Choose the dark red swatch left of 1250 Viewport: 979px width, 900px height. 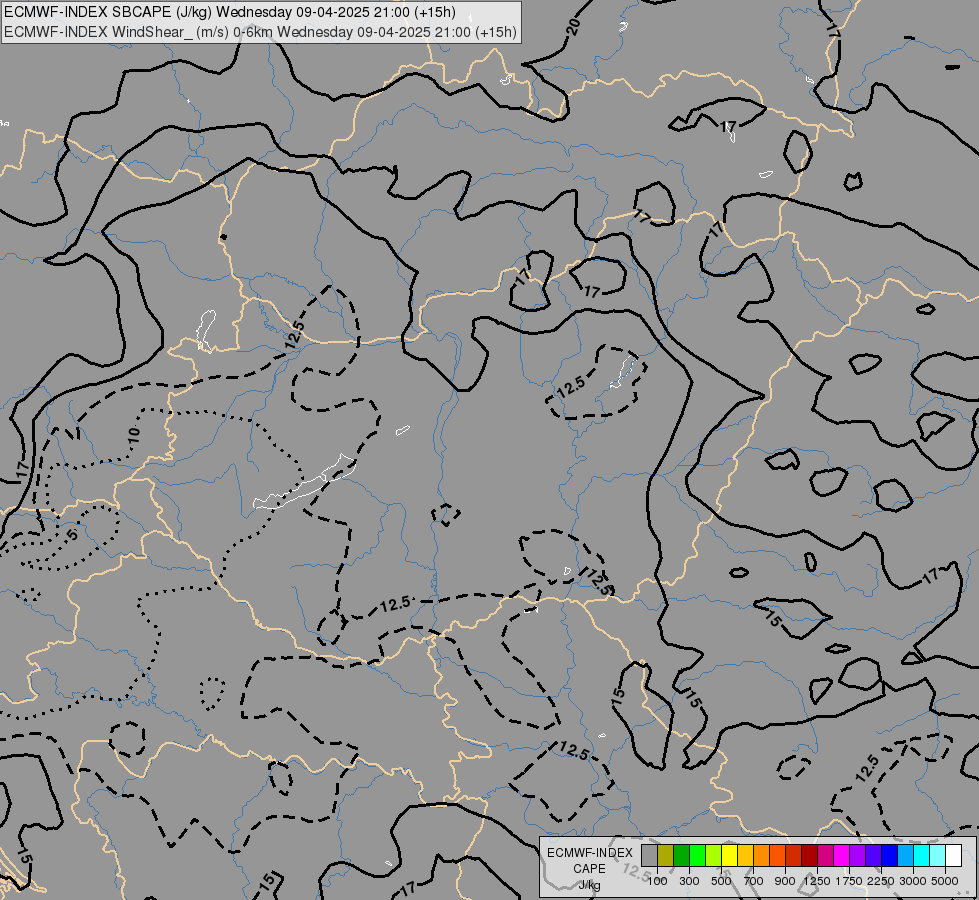[x=809, y=855]
